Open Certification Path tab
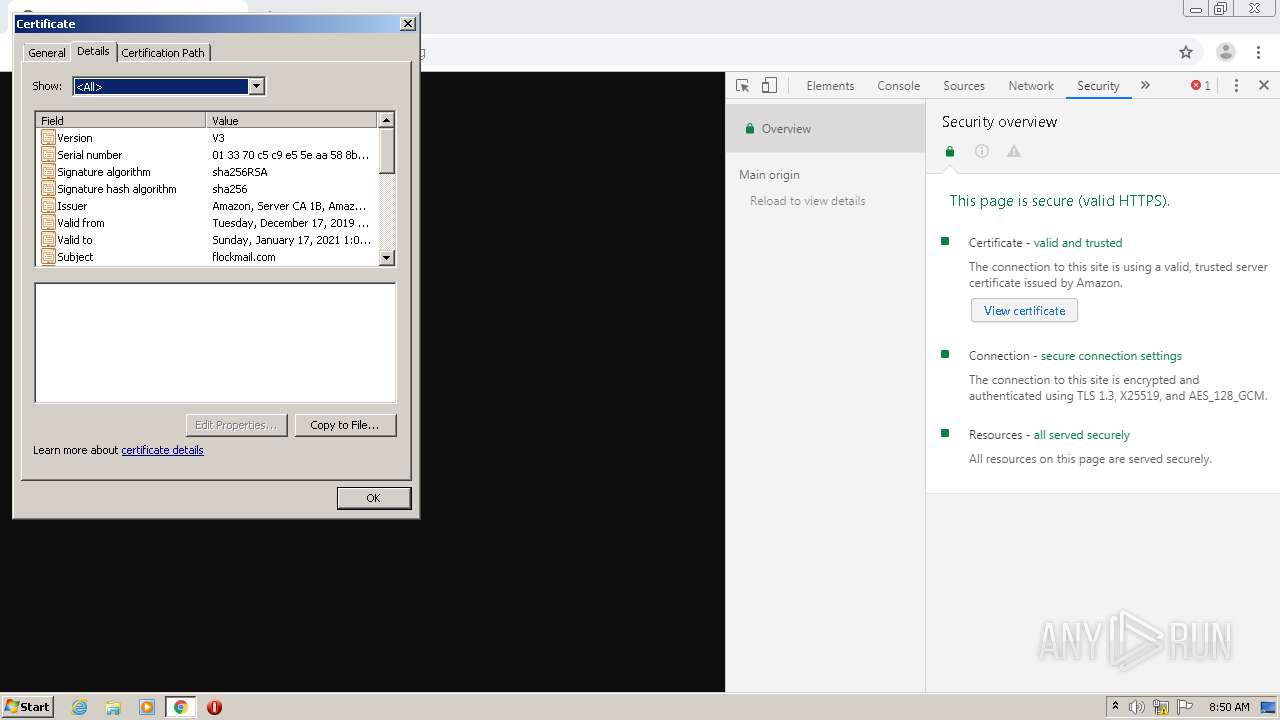1280x720 pixels. (x=163, y=53)
